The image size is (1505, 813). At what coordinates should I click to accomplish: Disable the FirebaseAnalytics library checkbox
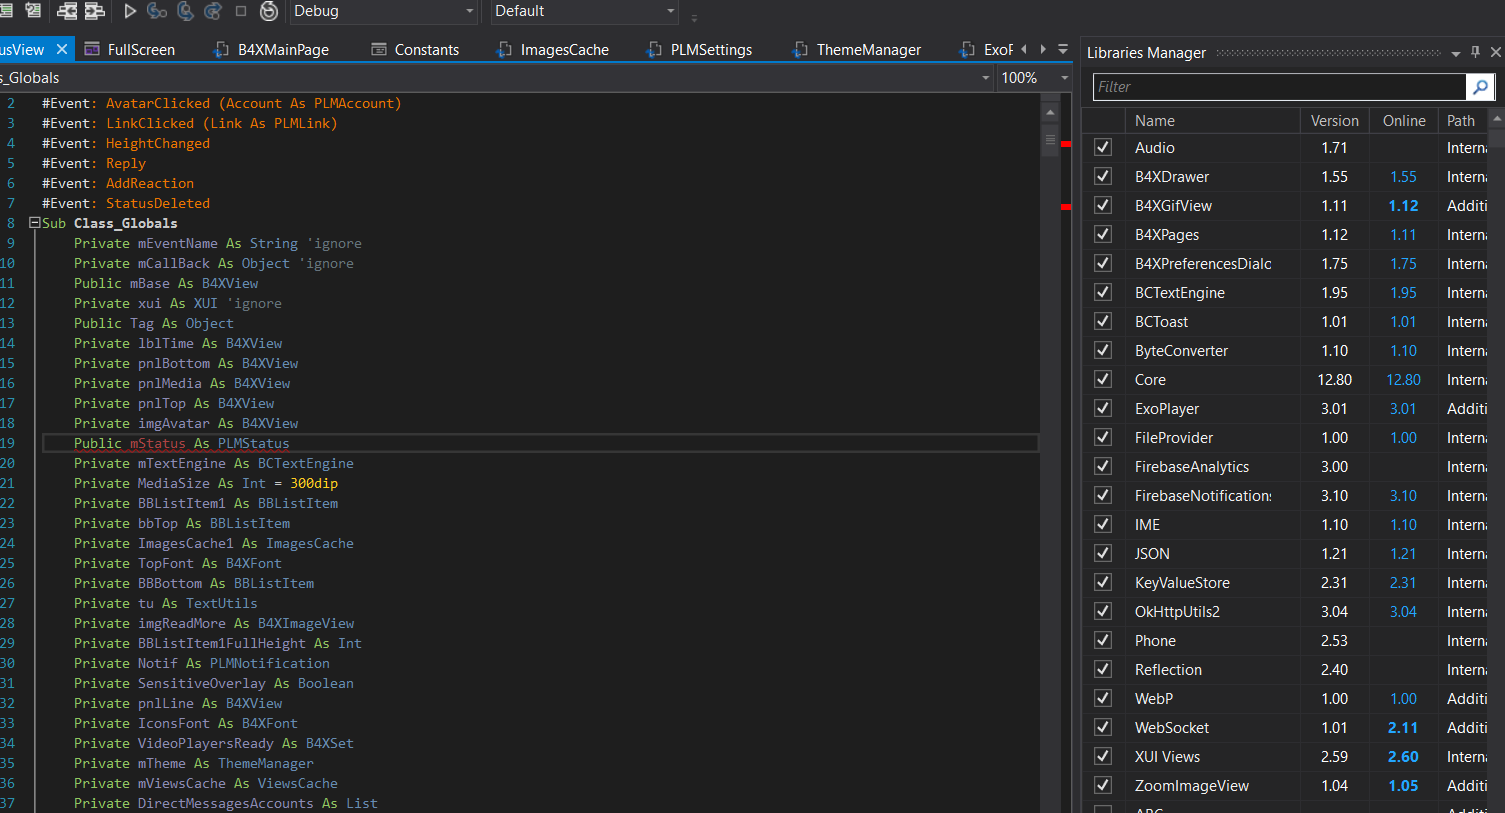pyautogui.click(x=1103, y=466)
